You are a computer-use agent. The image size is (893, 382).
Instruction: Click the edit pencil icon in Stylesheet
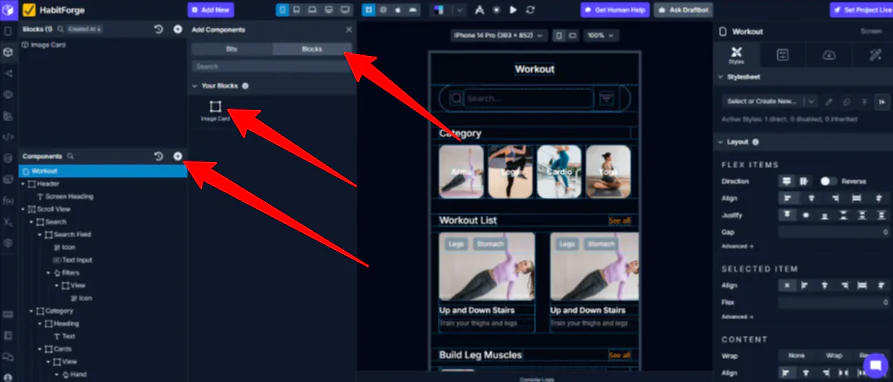(829, 101)
